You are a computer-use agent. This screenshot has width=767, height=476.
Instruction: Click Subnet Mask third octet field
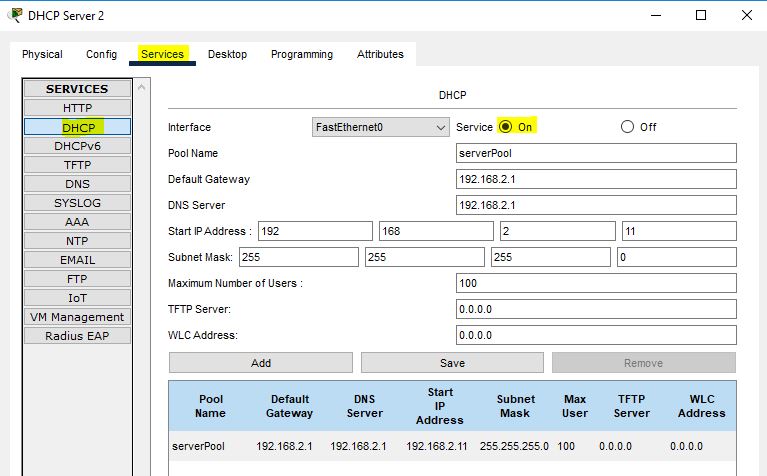click(x=551, y=257)
